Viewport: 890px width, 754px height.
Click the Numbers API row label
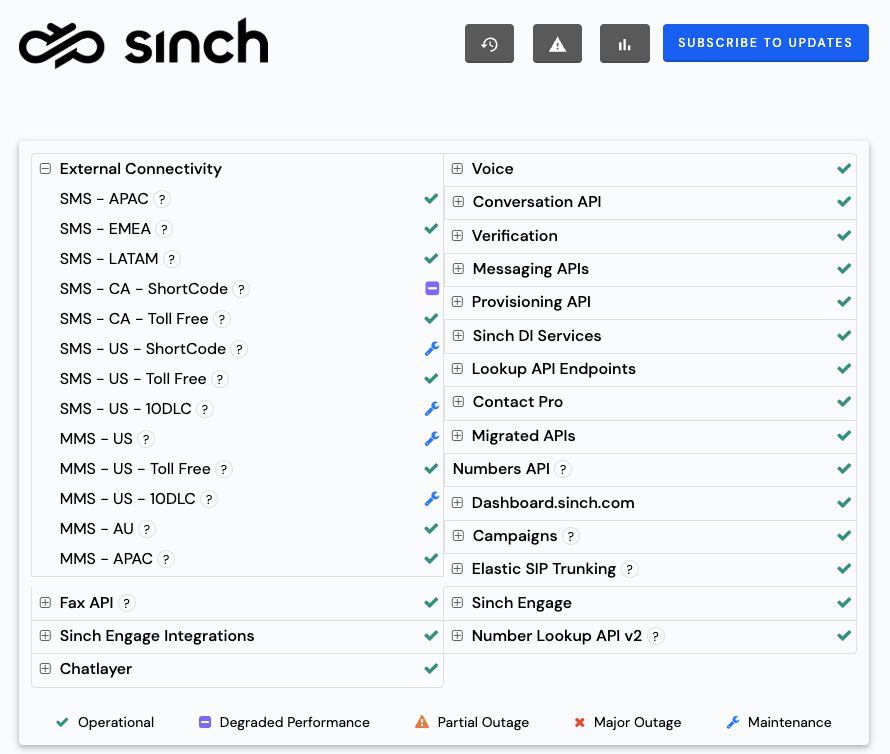click(501, 469)
